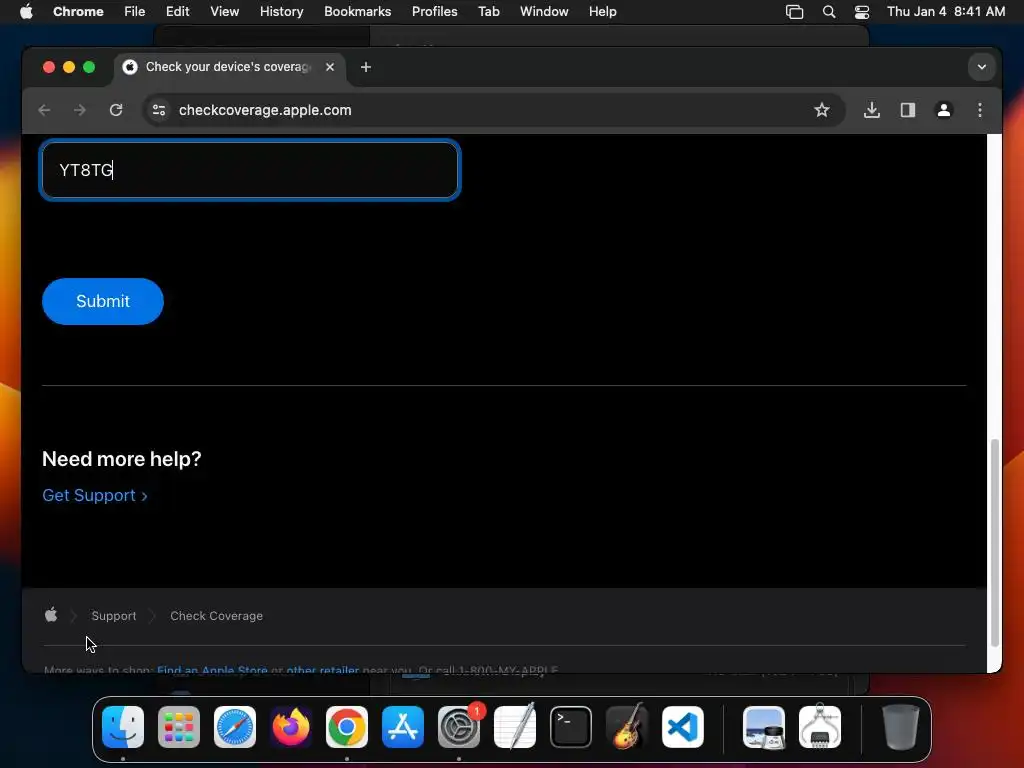Open the Apple menu
1024x768 pixels.
(x=26, y=12)
